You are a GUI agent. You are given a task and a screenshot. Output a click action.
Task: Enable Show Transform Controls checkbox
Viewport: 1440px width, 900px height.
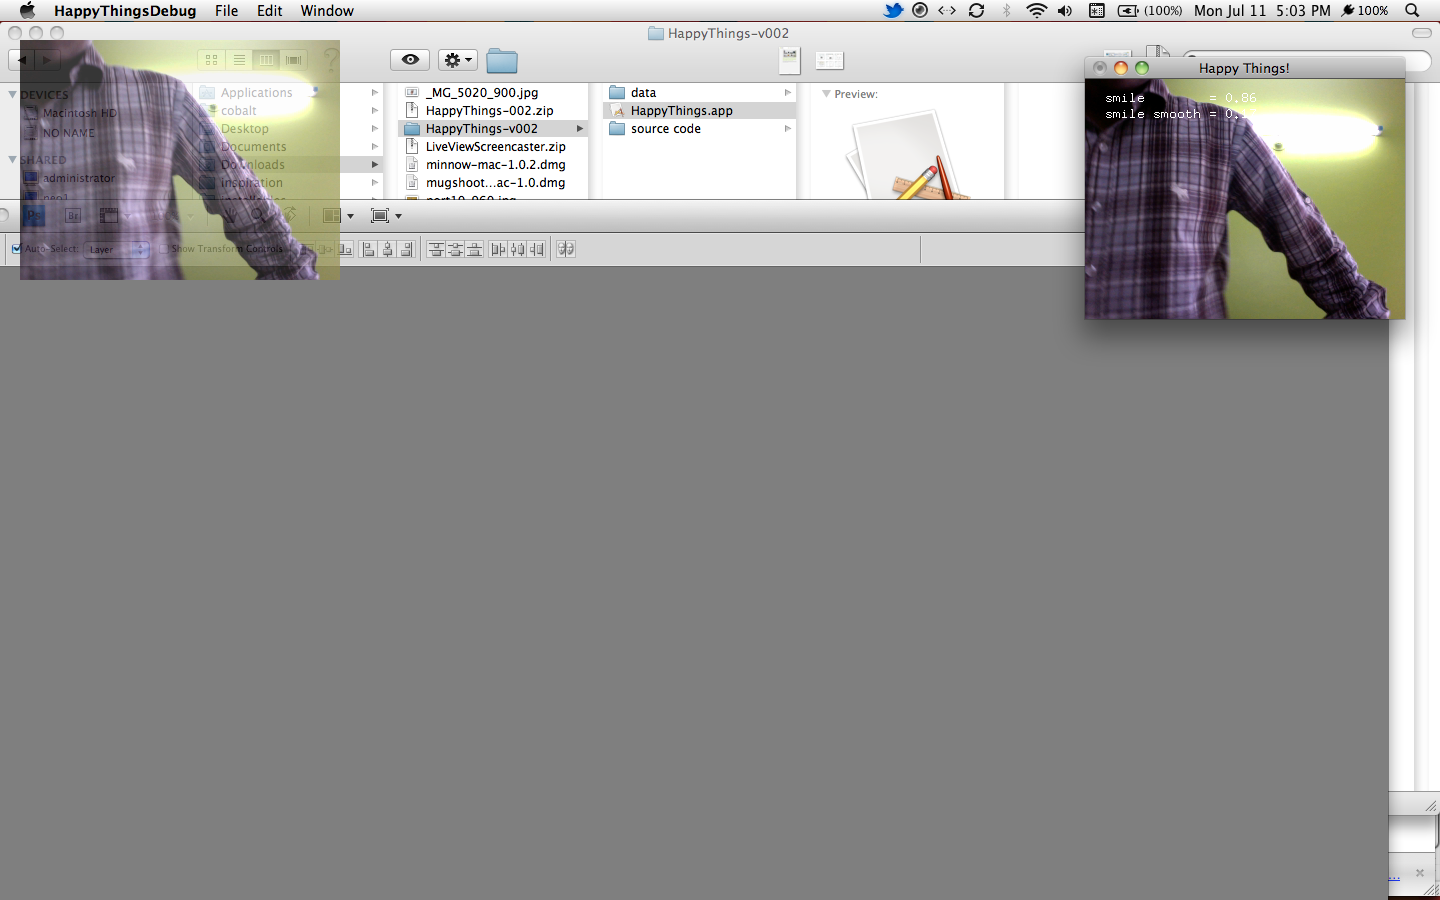[x=164, y=249]
